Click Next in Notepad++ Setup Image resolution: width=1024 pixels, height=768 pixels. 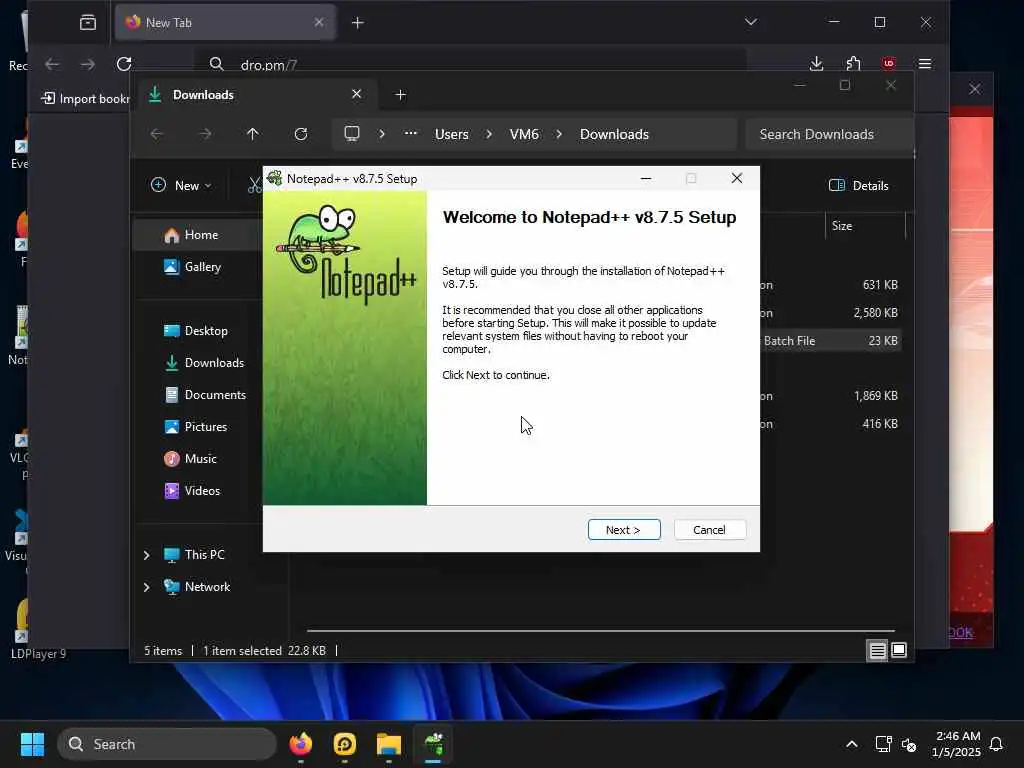(624, 530)
